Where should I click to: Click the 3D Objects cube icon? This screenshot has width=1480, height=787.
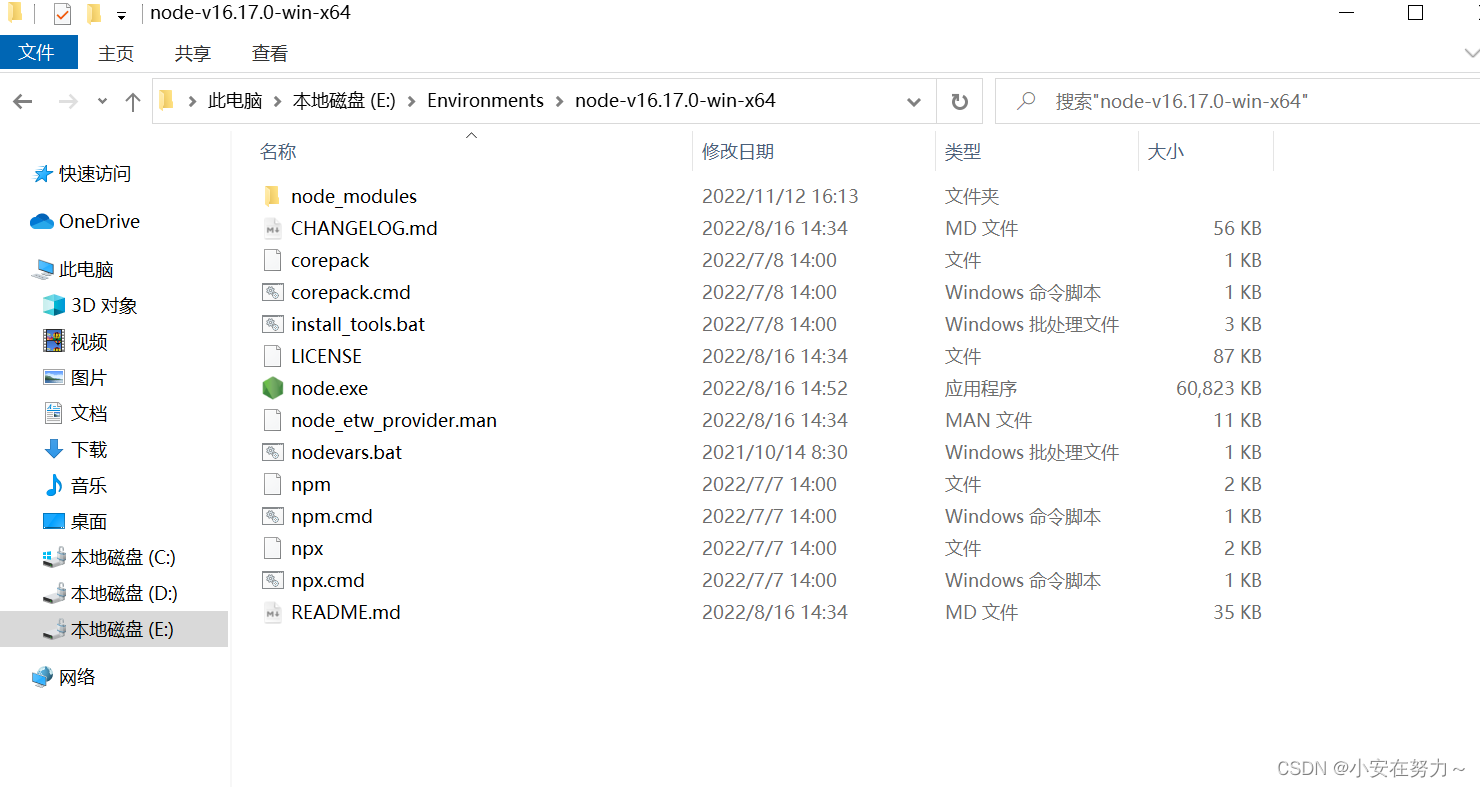54,305
